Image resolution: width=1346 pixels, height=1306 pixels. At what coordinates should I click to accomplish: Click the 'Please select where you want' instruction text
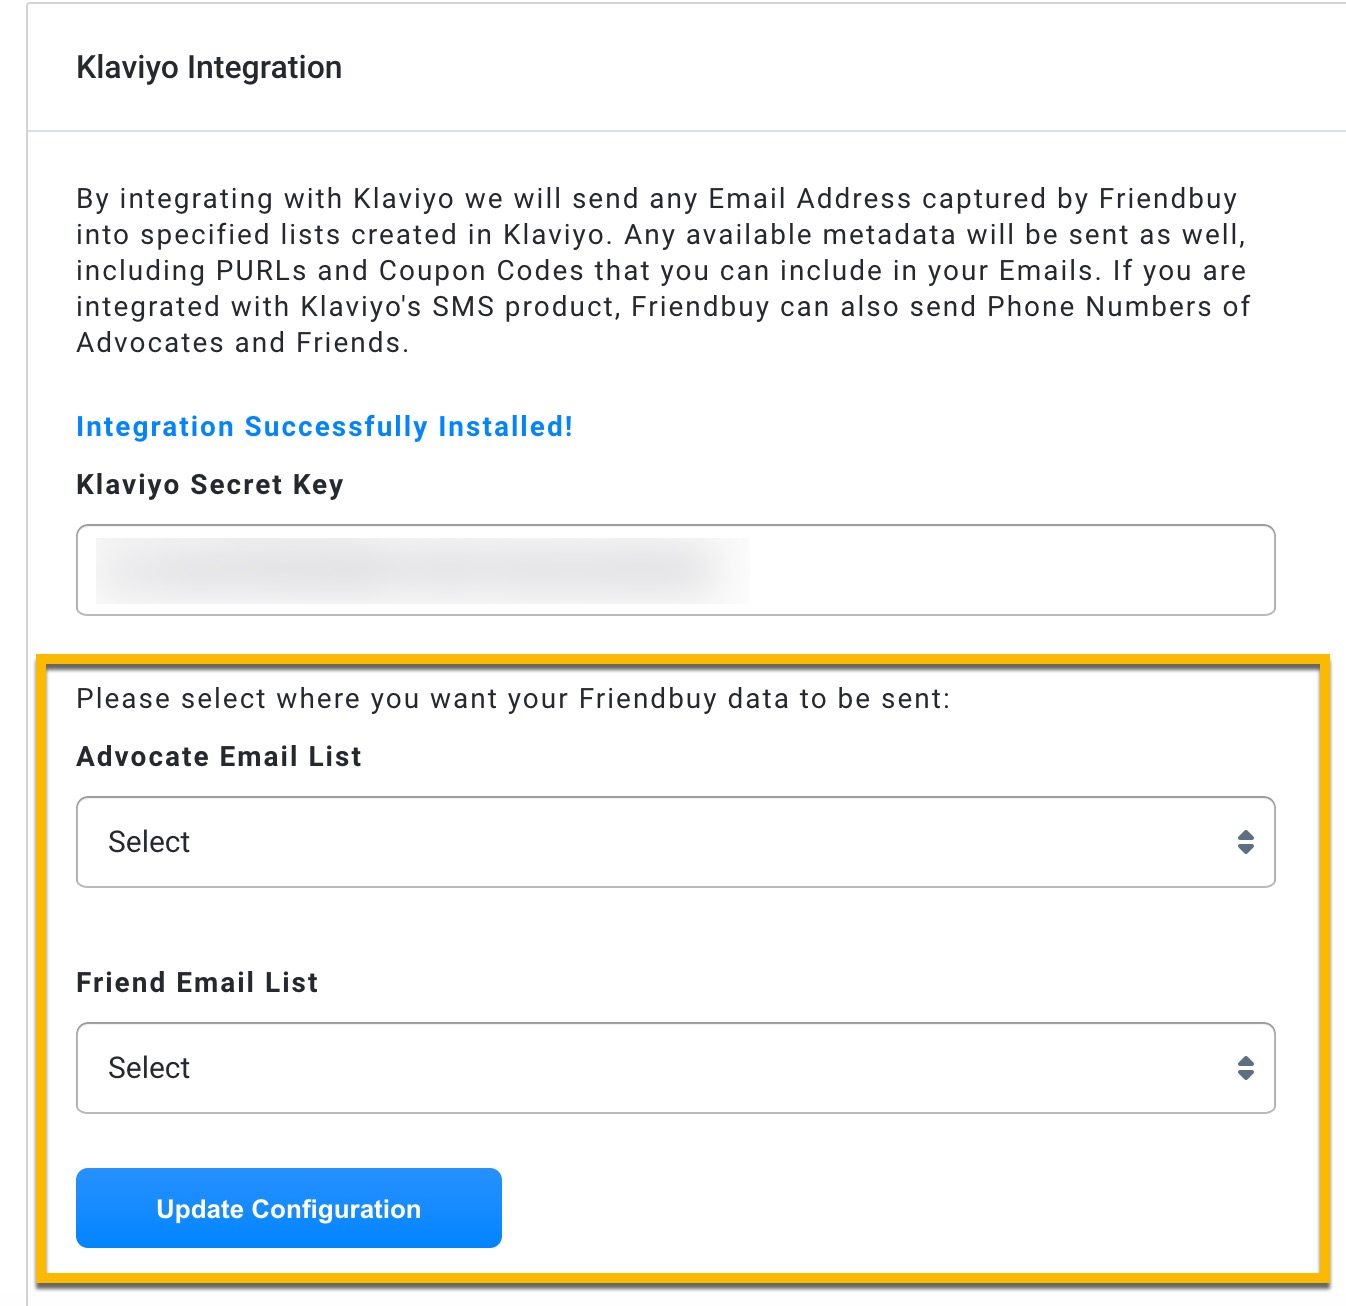tap(513, 699)
